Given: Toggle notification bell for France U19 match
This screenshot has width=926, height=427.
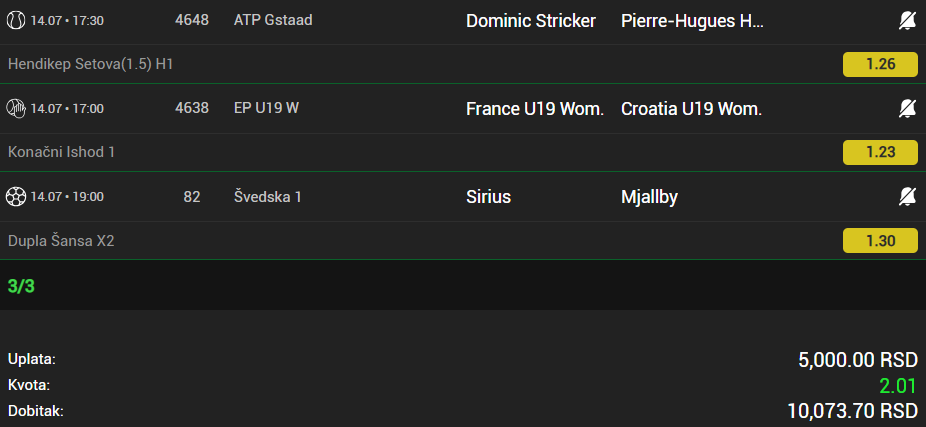Looking at the screenshot, I should [x=907, y=109].
